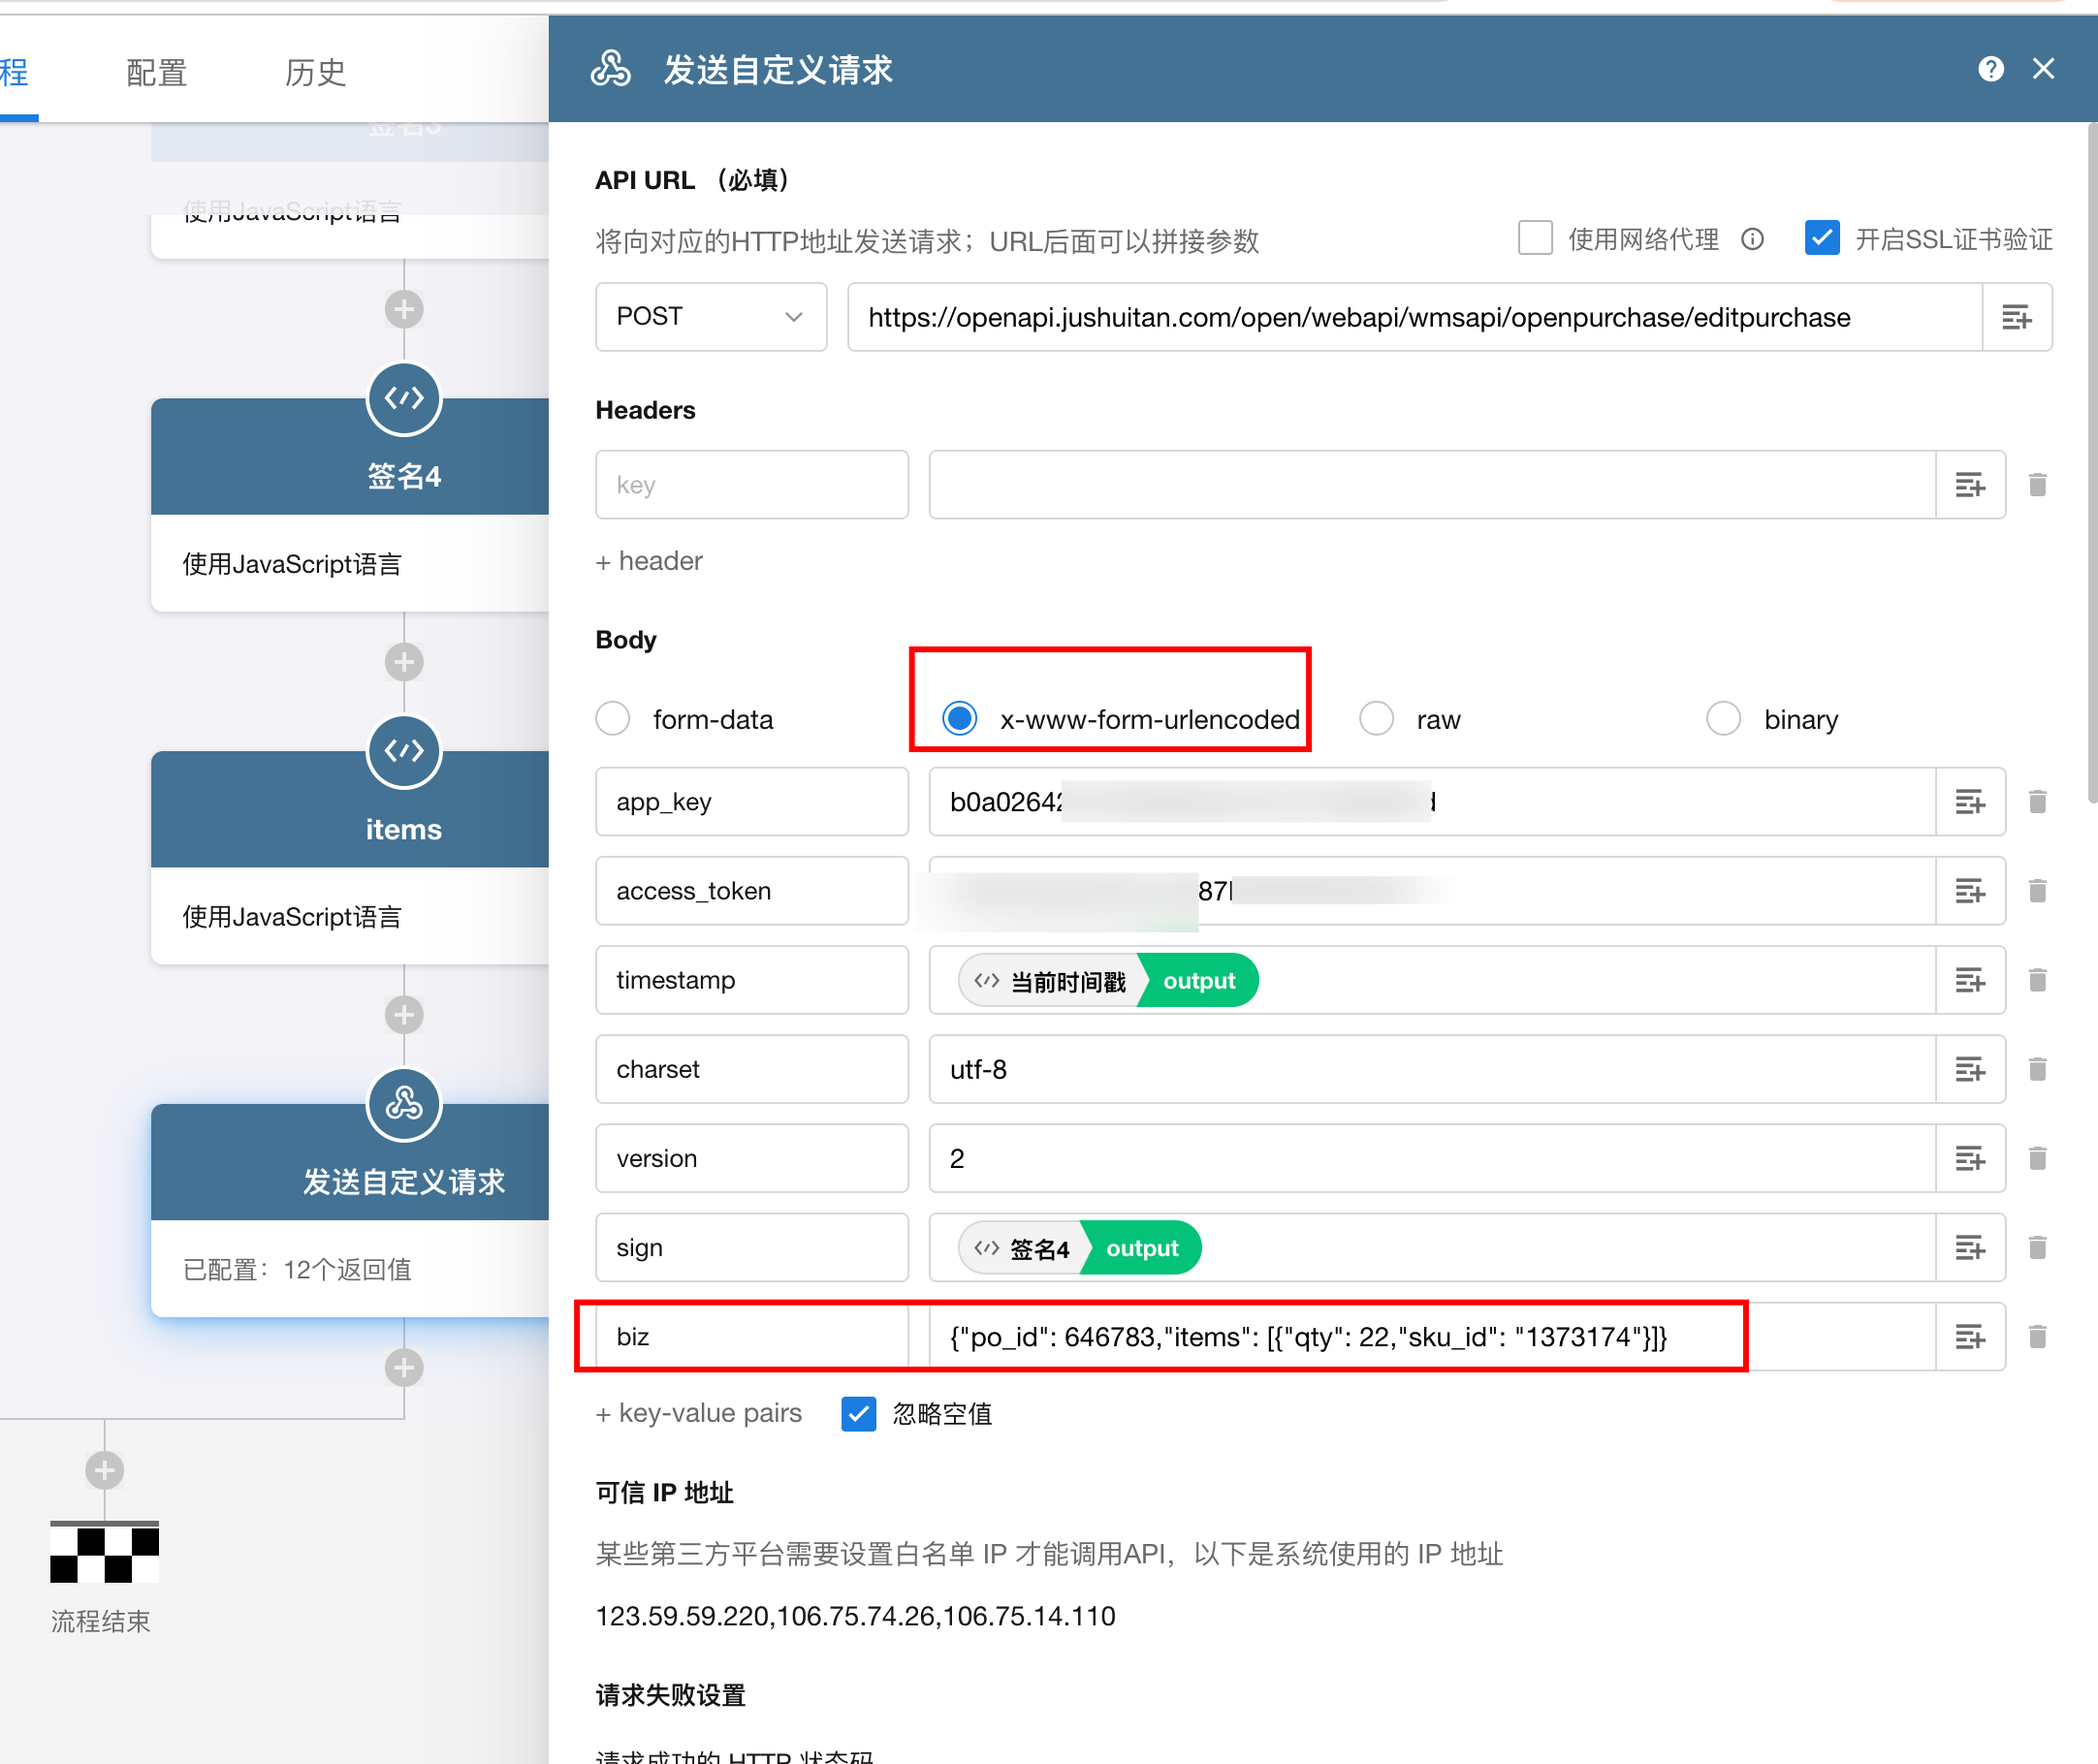The width and height of the screenshot is (2098, 1764).
Task: Open the POST method dropdown
Action: click(x=710, y=317)
